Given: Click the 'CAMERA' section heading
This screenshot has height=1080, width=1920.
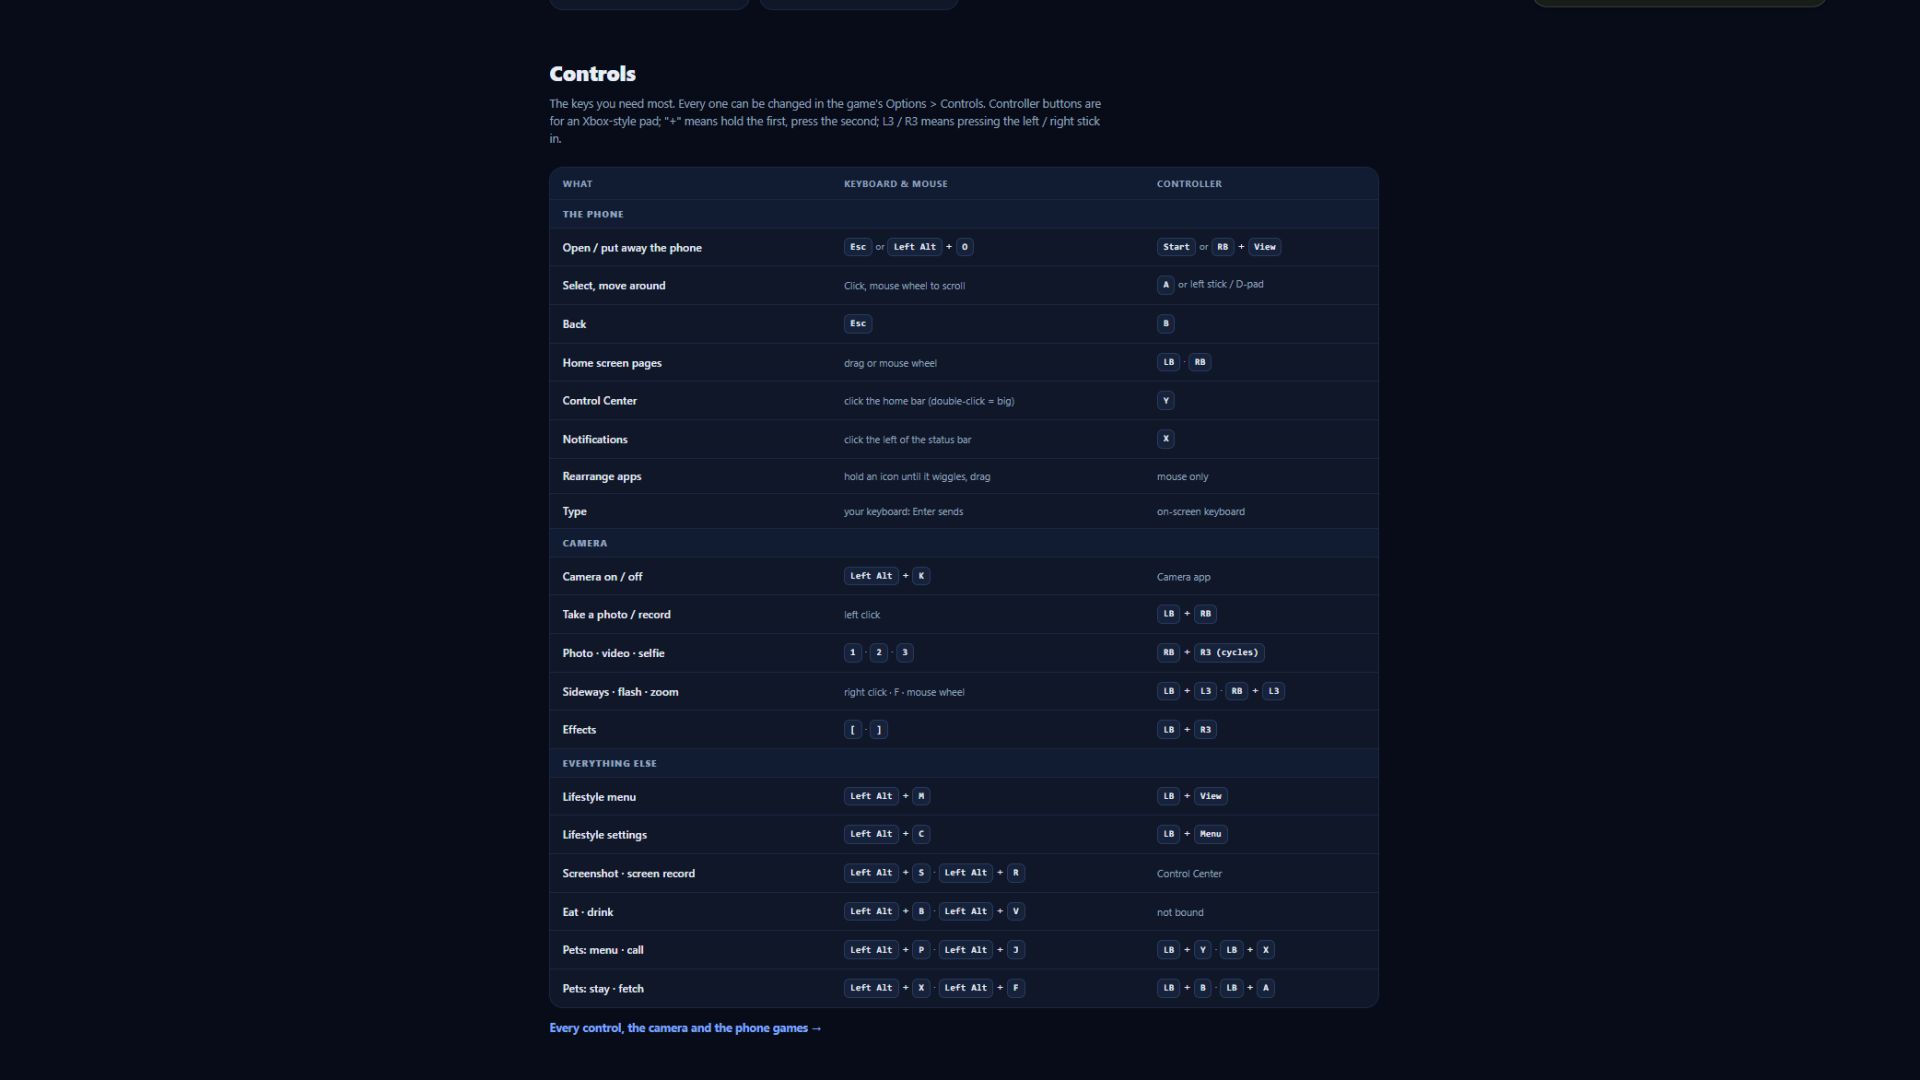Looking at the screenshot, I should tap(585, 543).
